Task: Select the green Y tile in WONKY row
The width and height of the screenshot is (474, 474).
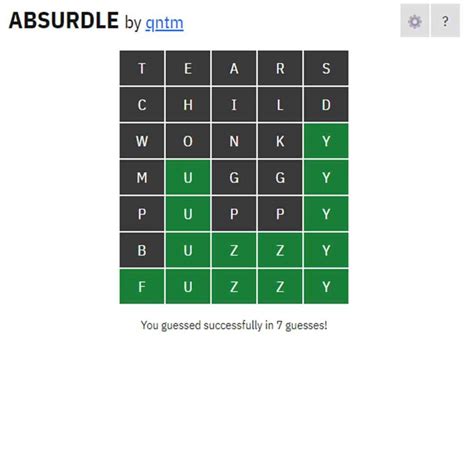Action: [326, 141]
